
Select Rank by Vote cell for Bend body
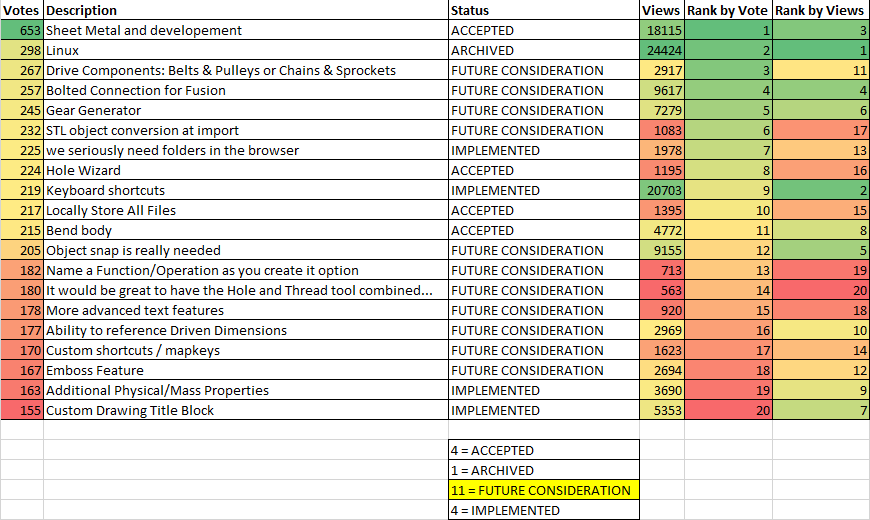coord(728,230)
